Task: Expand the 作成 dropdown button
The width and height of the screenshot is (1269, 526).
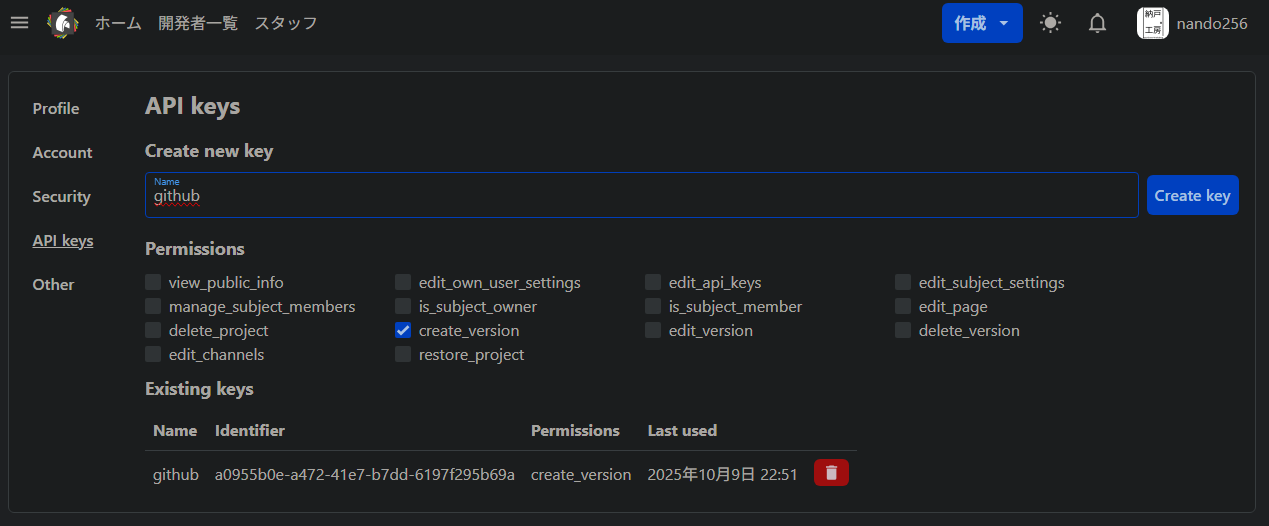Action: coord(981,23)
